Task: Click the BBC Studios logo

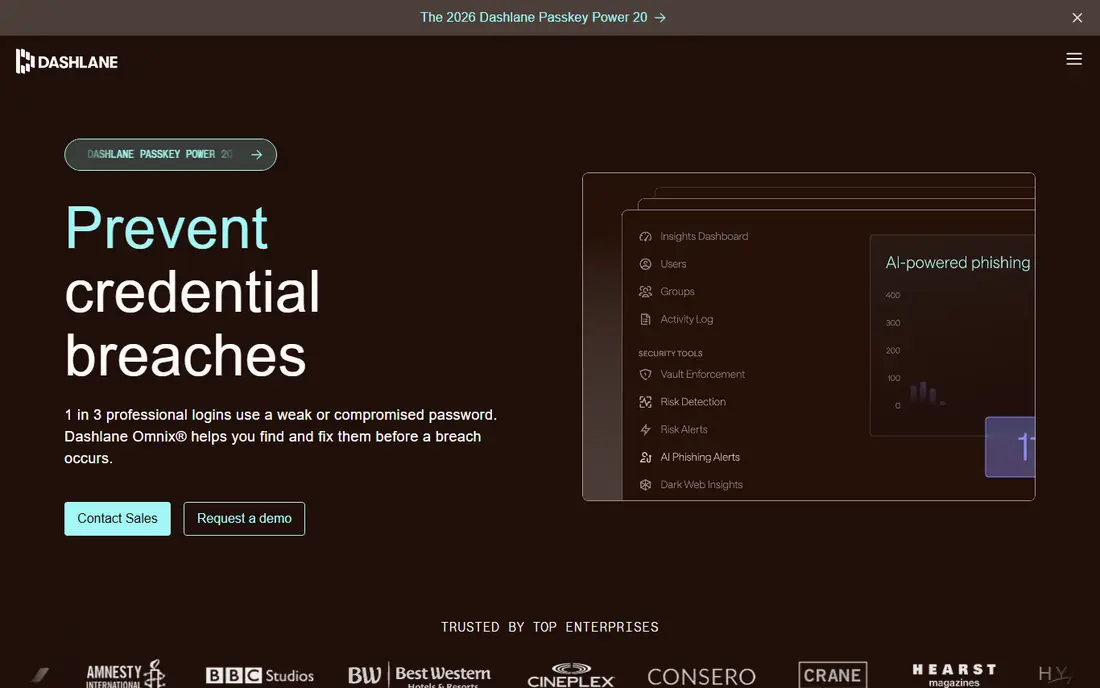Action: coord(260,675)
